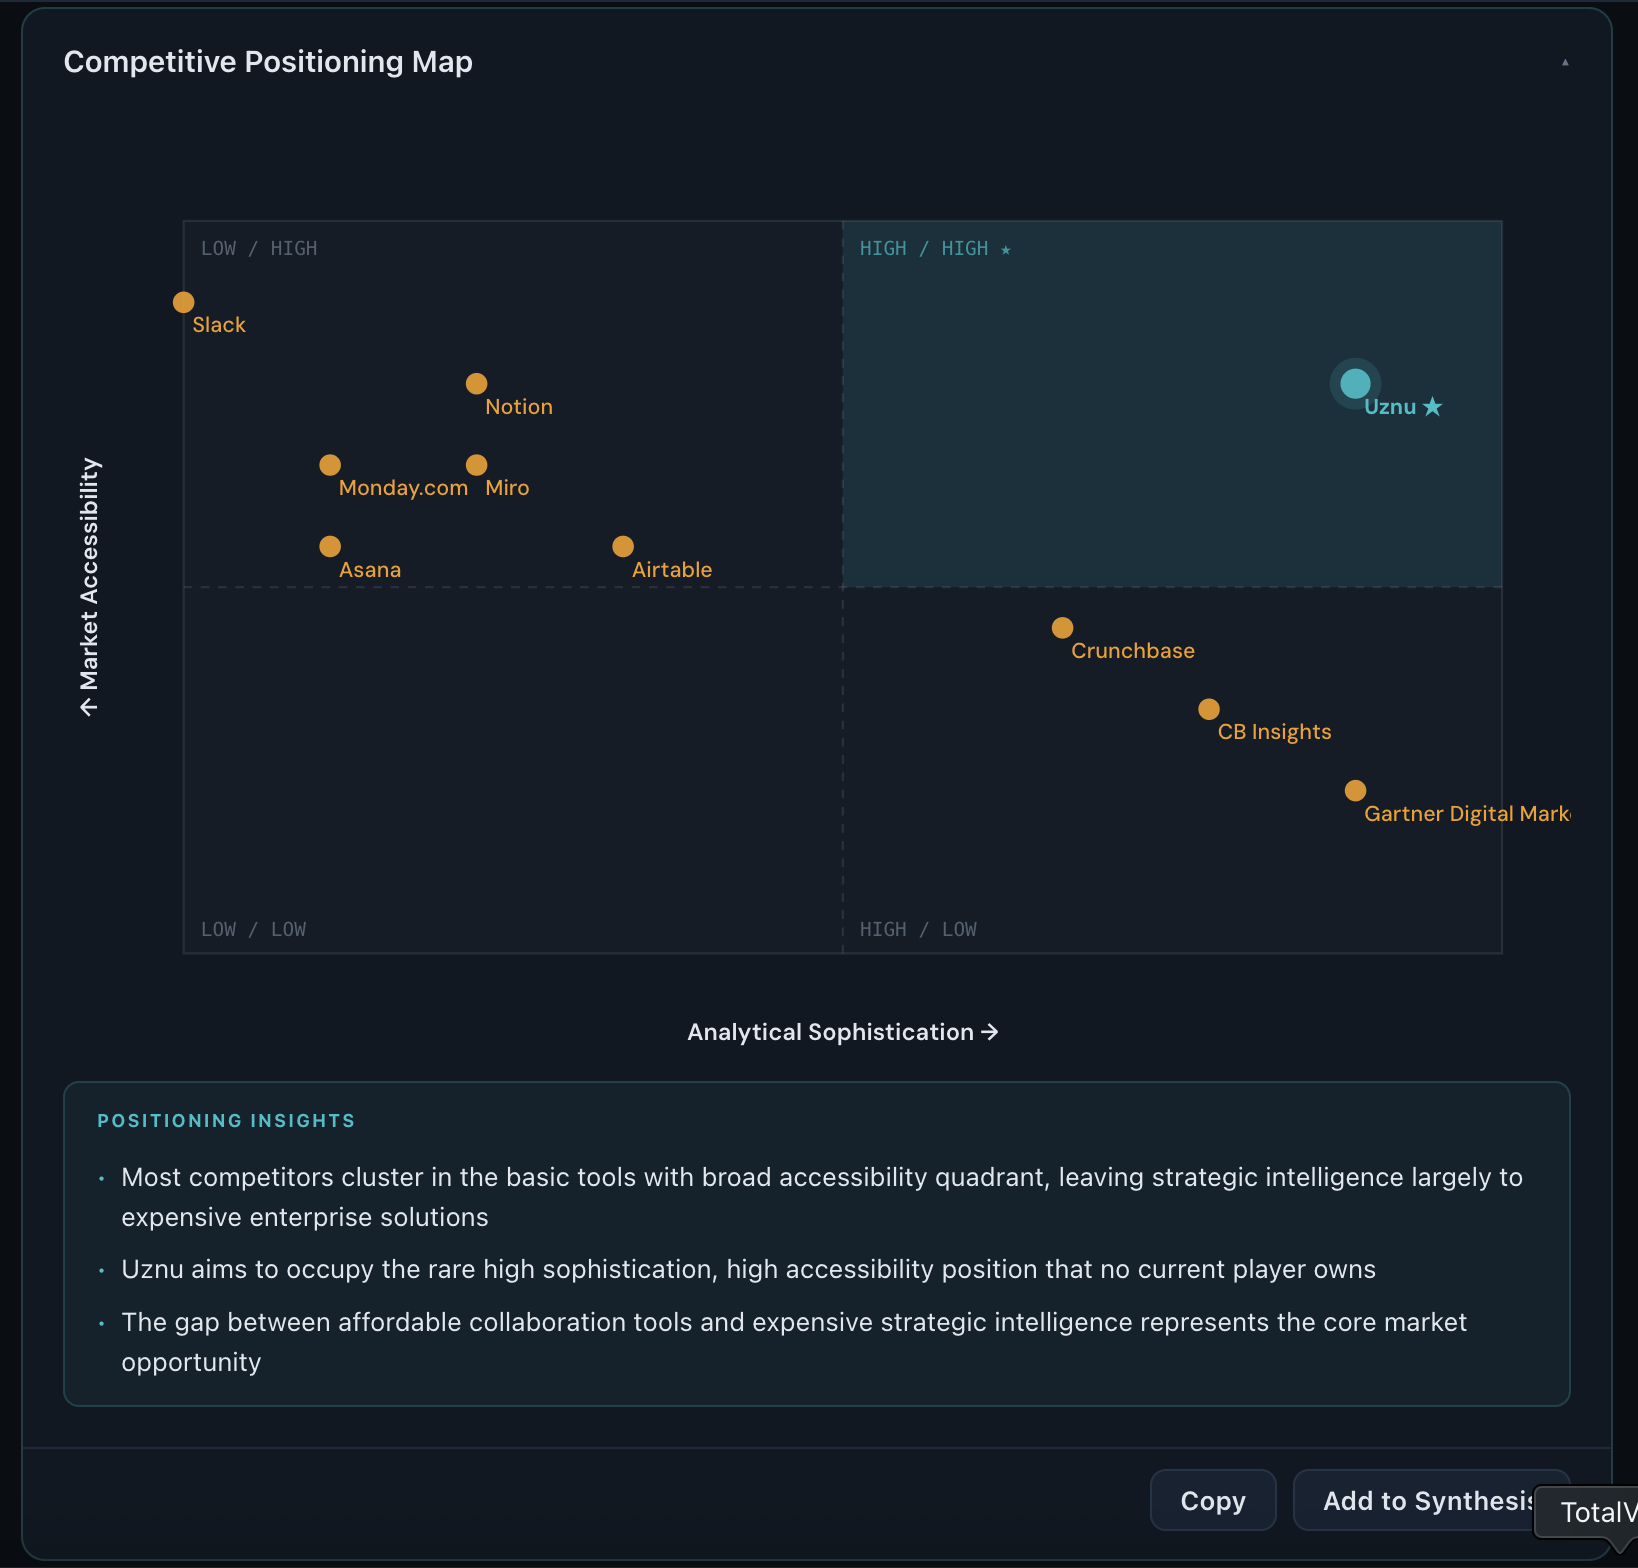Click the Copy button
Image resolution: width=1638 pixels, height=1568 pixels.
coord(1213,1500)
